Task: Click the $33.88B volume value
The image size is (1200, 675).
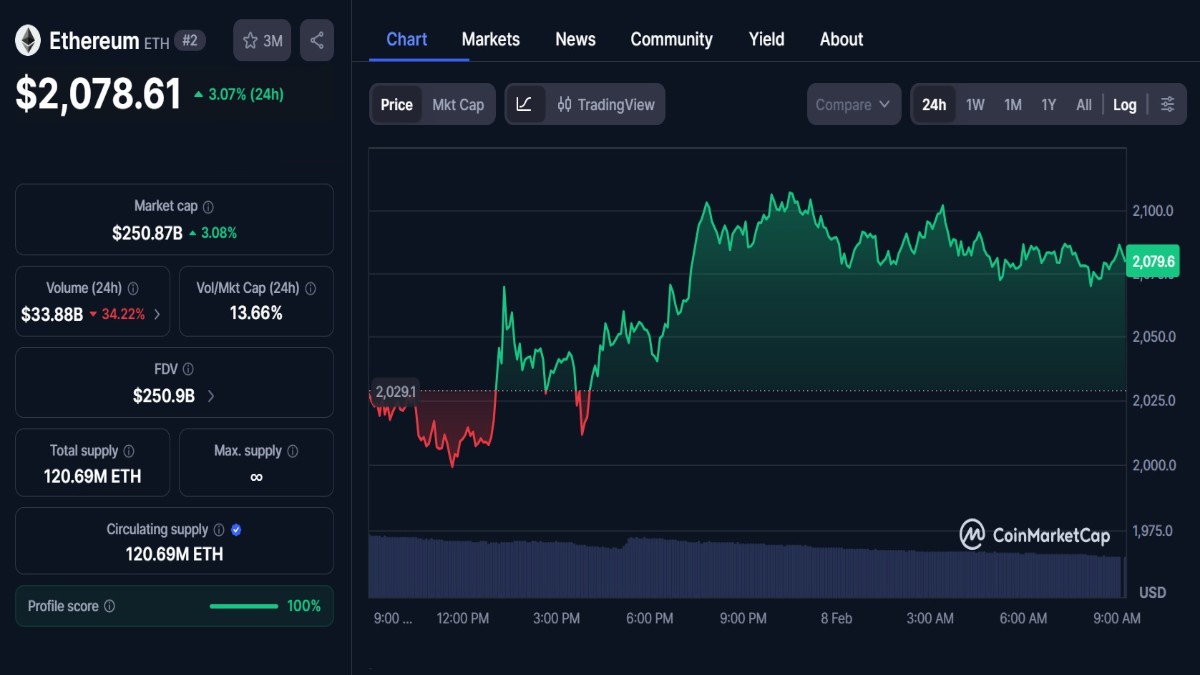Action: click(x=52, y=314)
